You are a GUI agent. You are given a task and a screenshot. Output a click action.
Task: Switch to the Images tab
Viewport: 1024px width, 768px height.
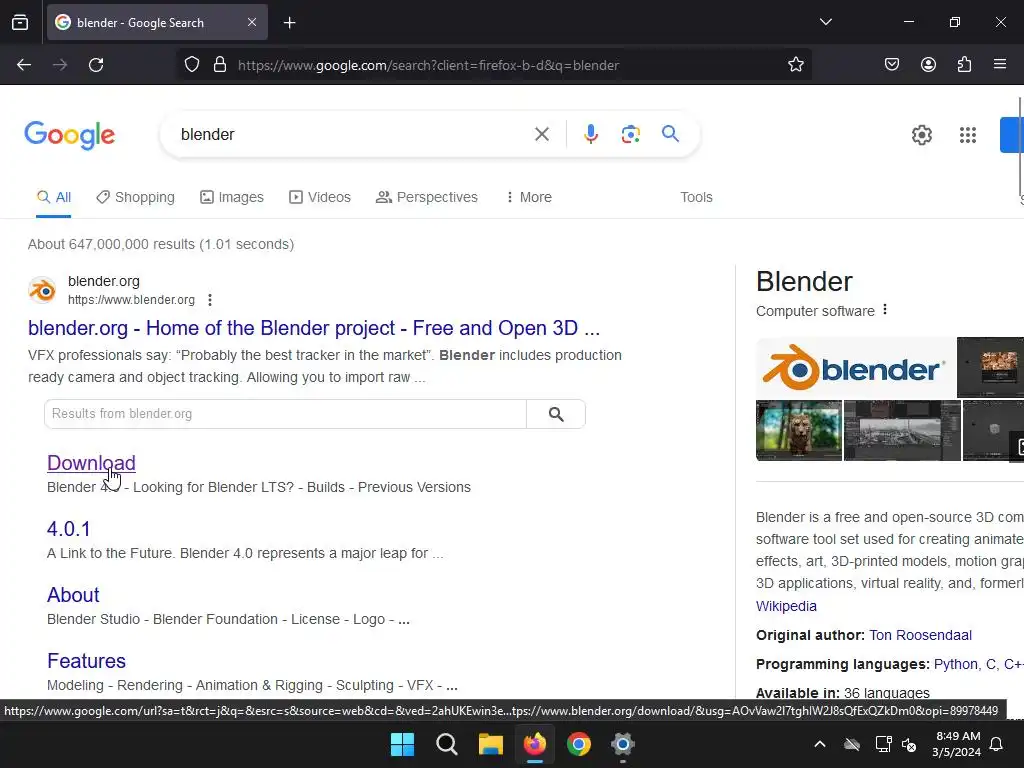(232, 197)
